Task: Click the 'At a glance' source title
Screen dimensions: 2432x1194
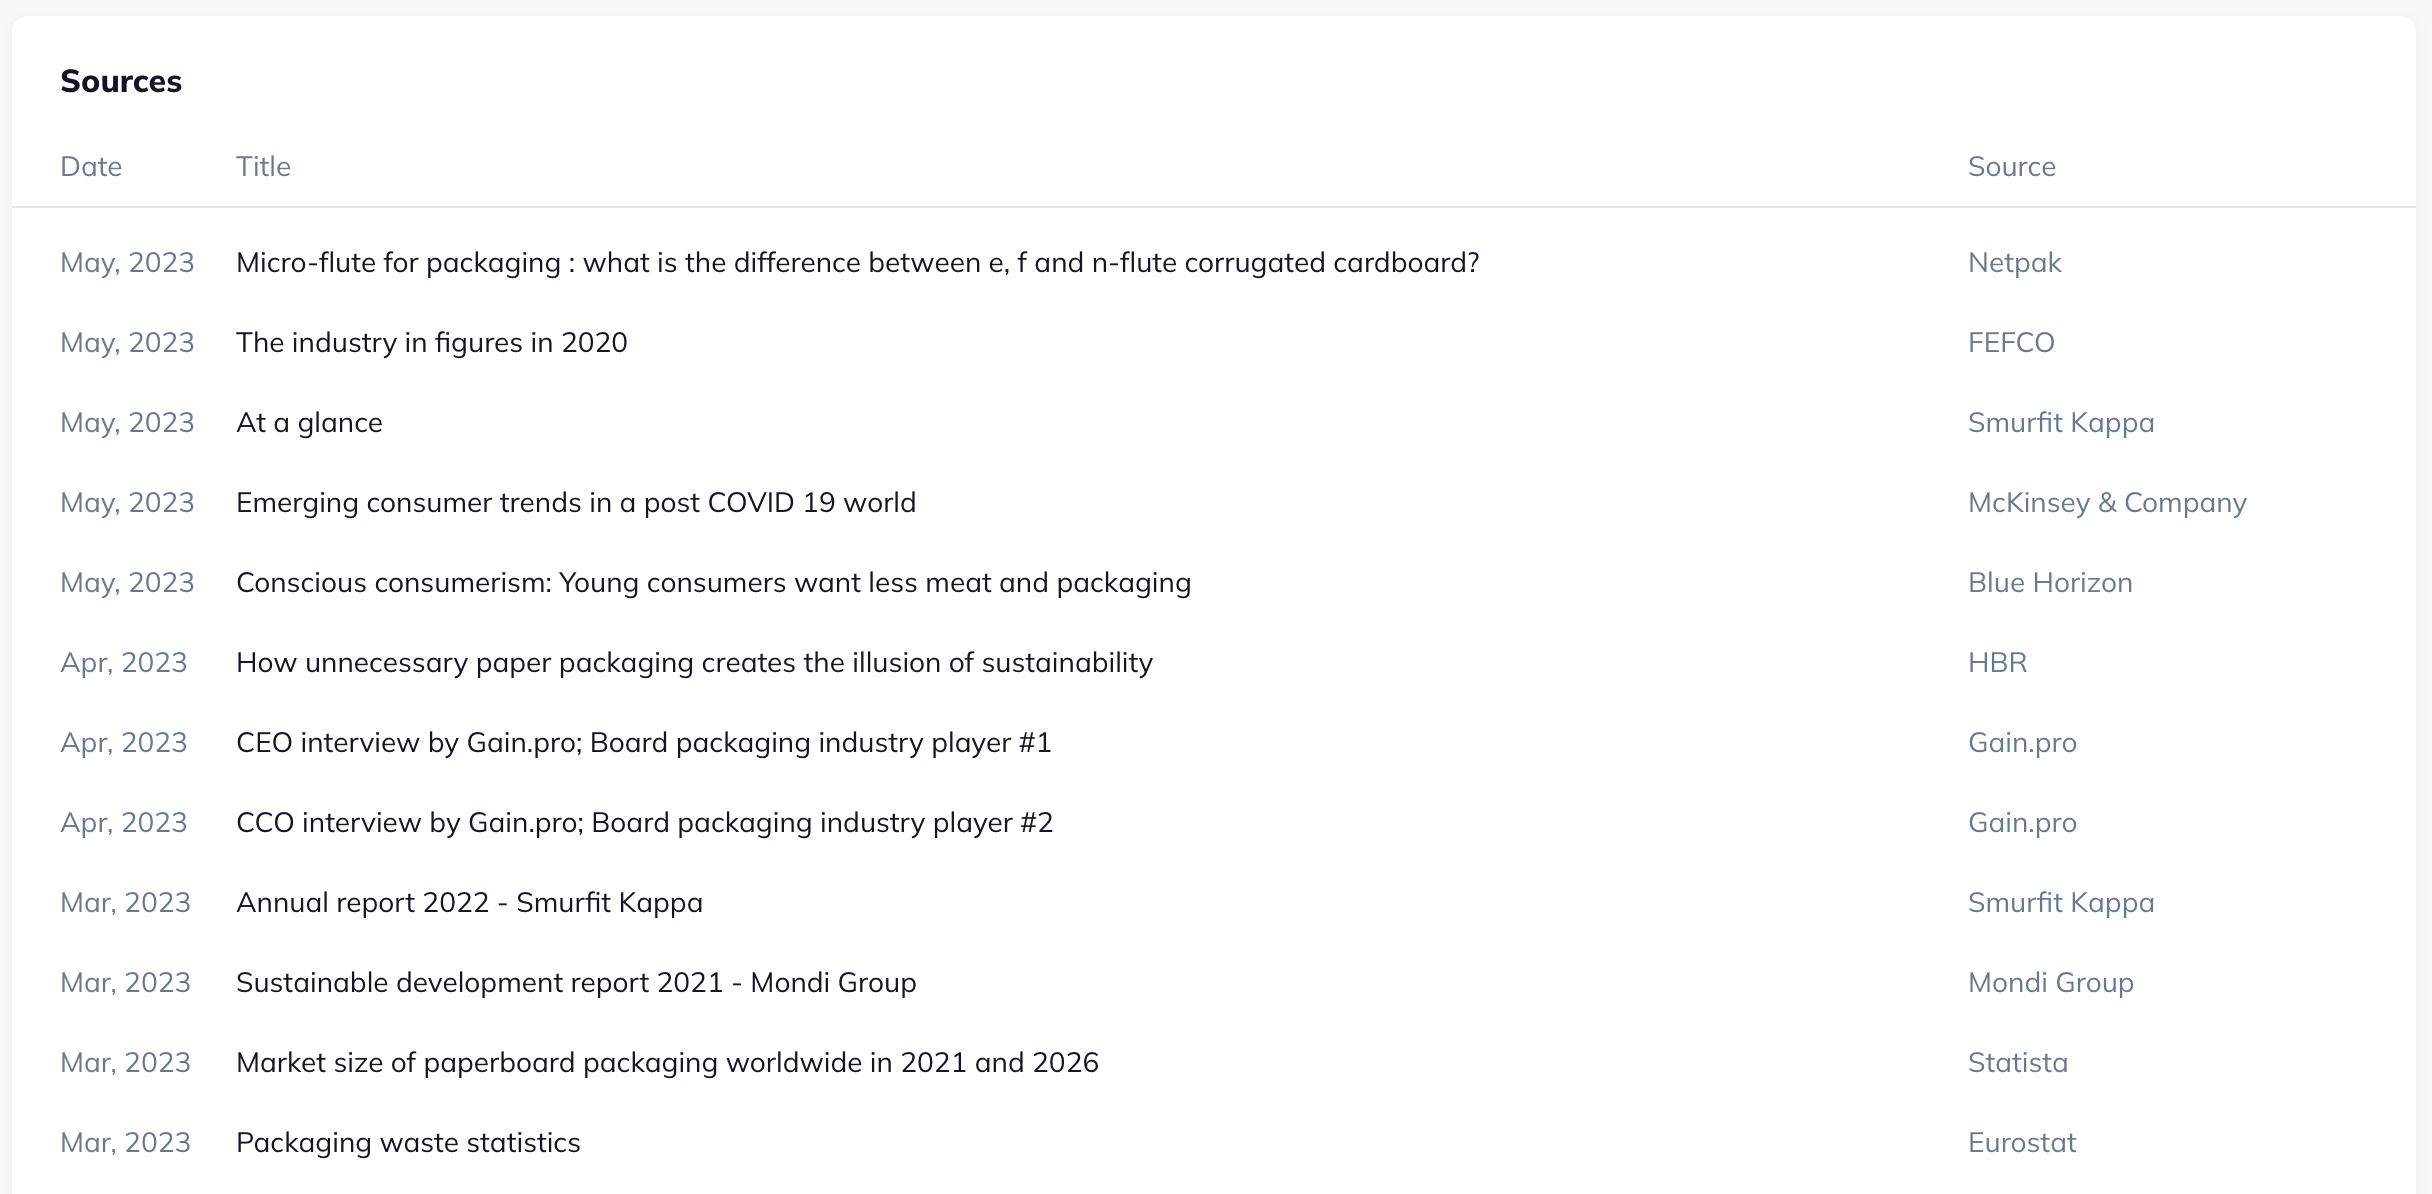Action: [309, 423]
